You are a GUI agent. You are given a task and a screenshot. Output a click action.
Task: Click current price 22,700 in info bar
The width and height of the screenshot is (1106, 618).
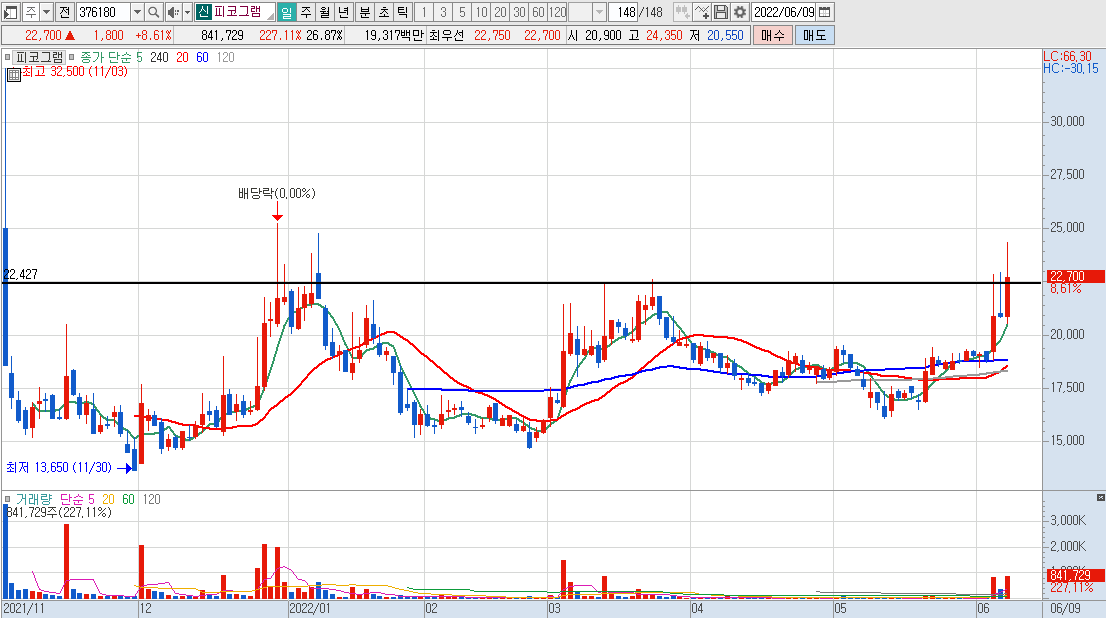click(x=43, y=35)
